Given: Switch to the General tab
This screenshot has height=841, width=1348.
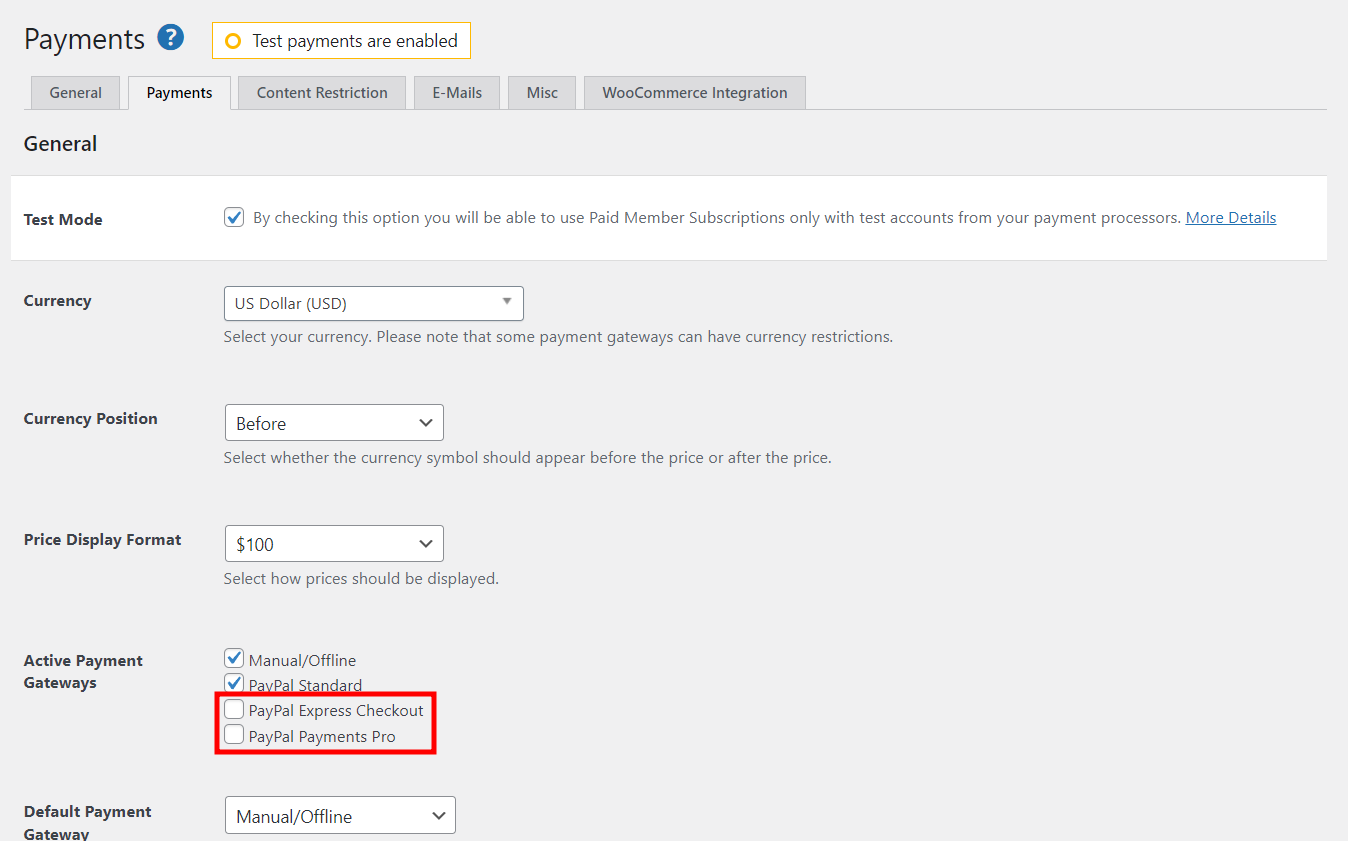Looking at the screenshot, I should point(75,93).
